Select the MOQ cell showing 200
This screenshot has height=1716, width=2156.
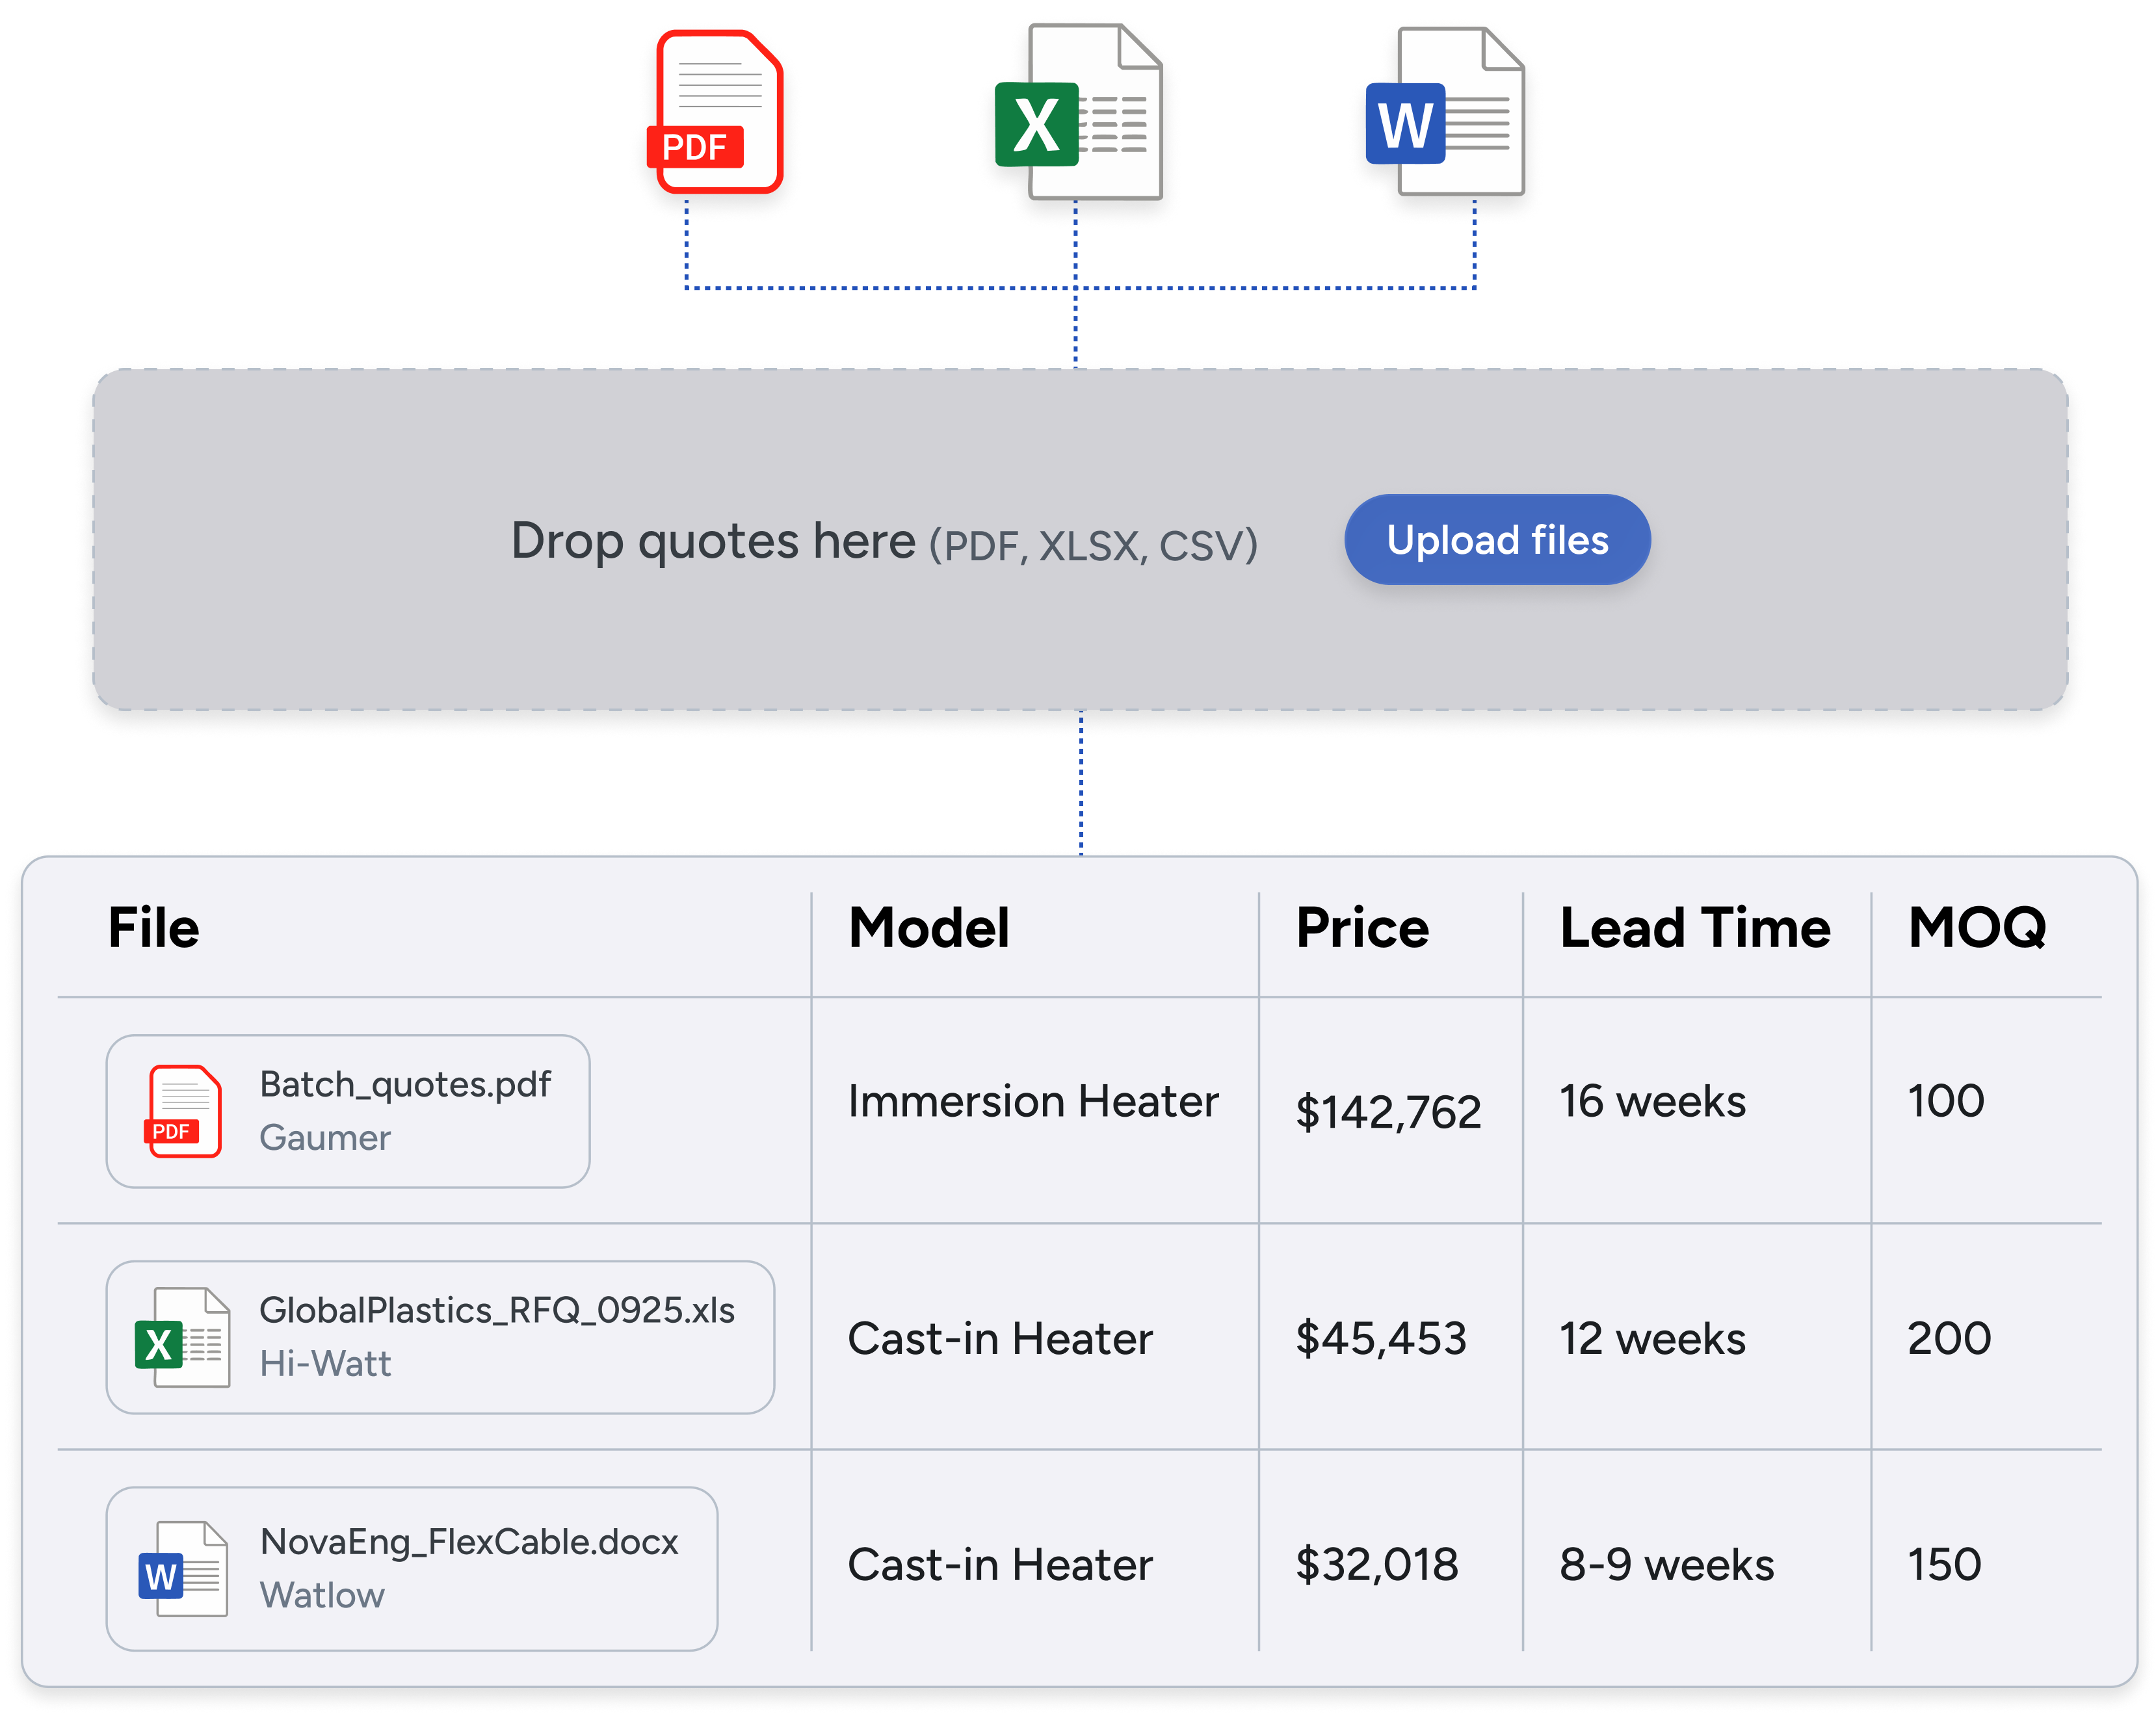(1949, 1338)
